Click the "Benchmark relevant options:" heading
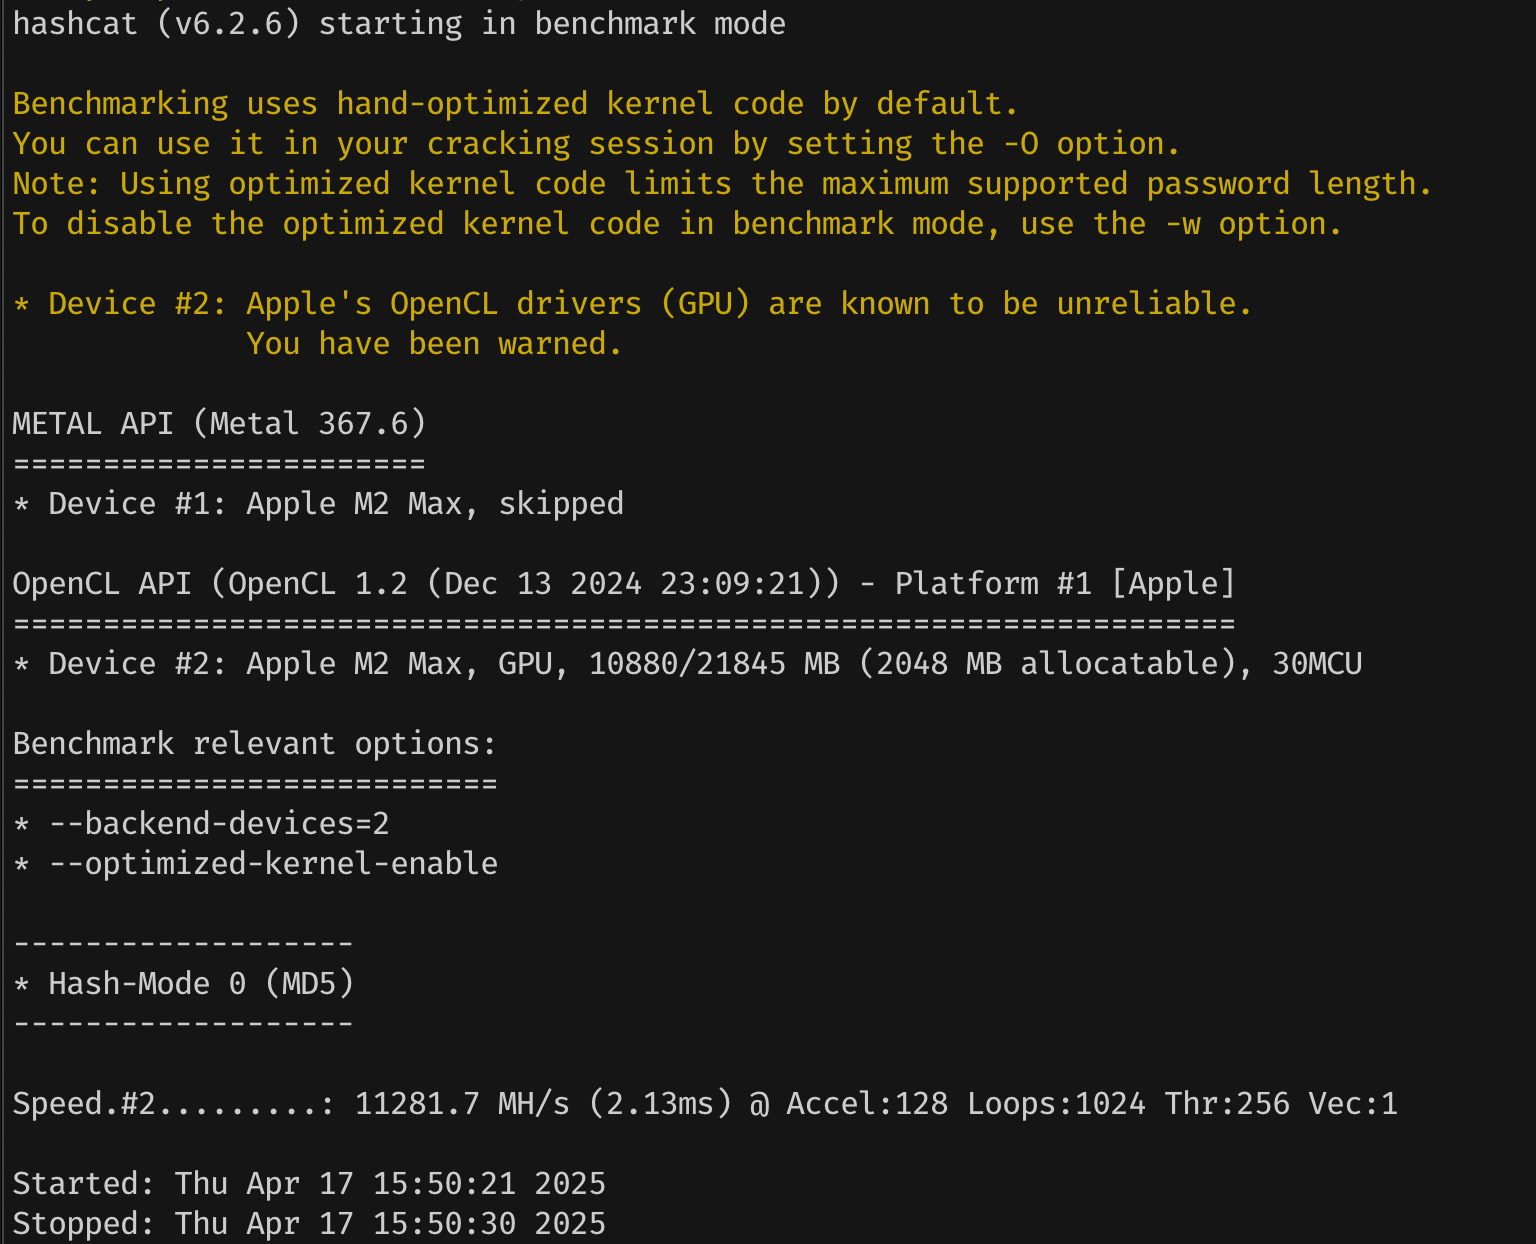 [254, 744]
